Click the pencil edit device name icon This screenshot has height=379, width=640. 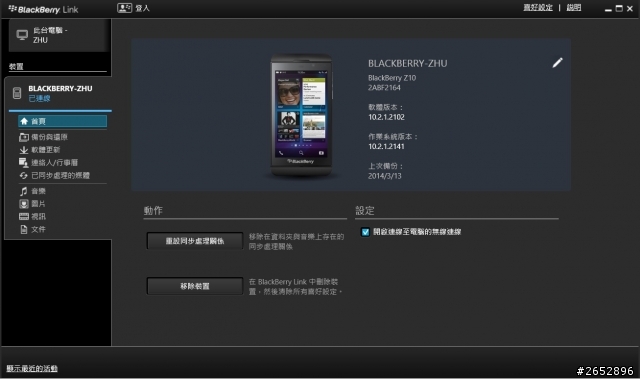[558, 62]
